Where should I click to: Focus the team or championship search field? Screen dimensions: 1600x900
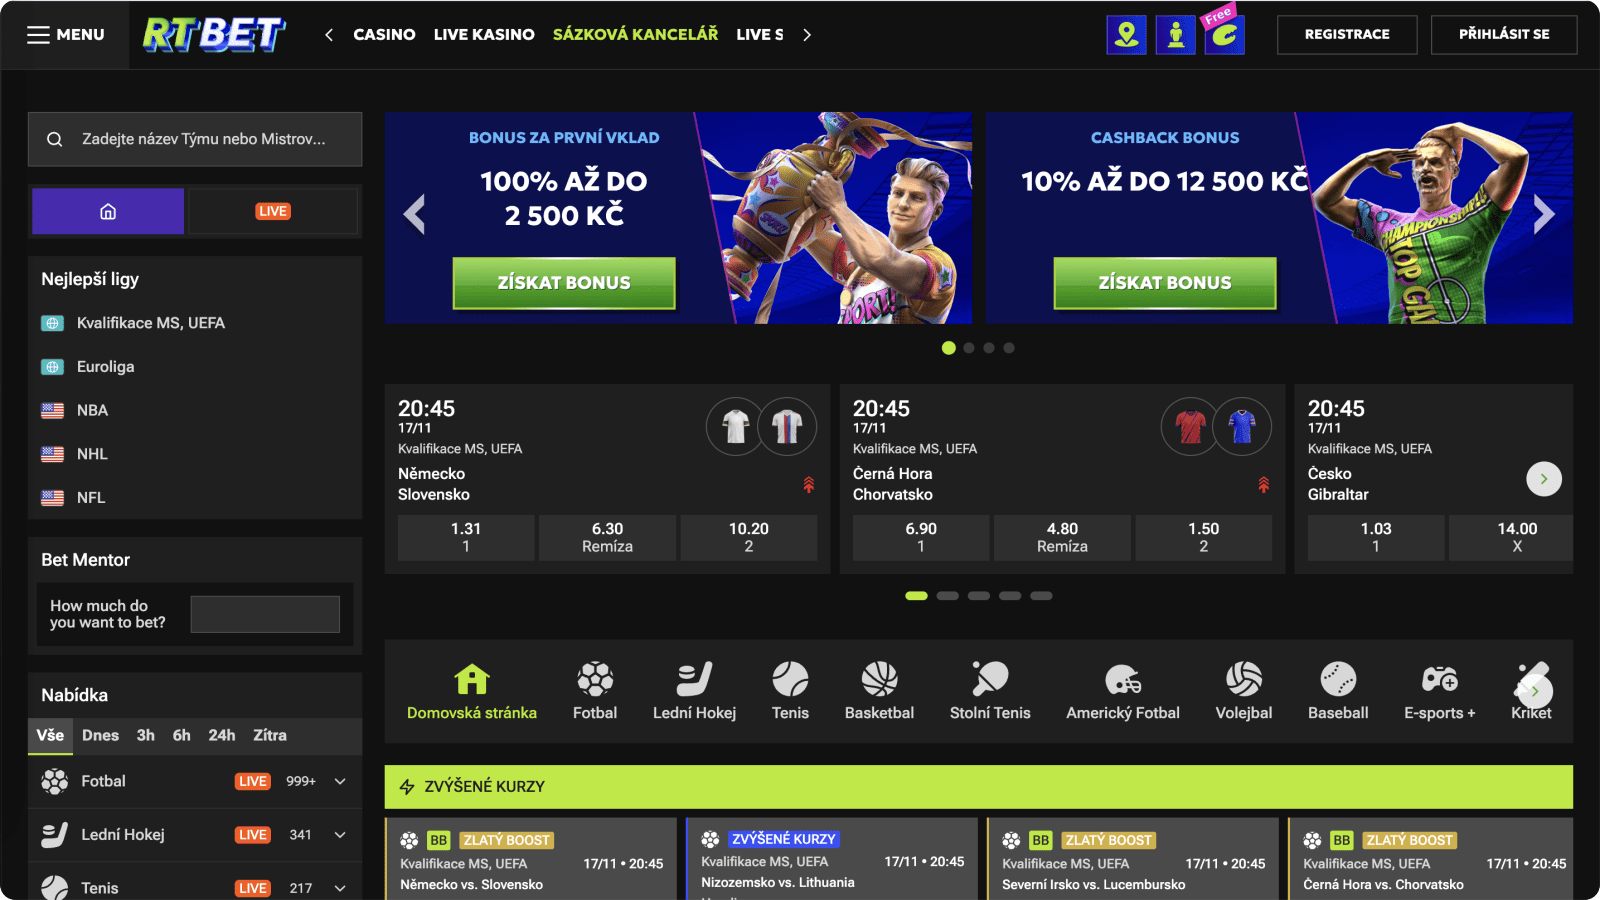pyautogui.click(x=195, y=139)
